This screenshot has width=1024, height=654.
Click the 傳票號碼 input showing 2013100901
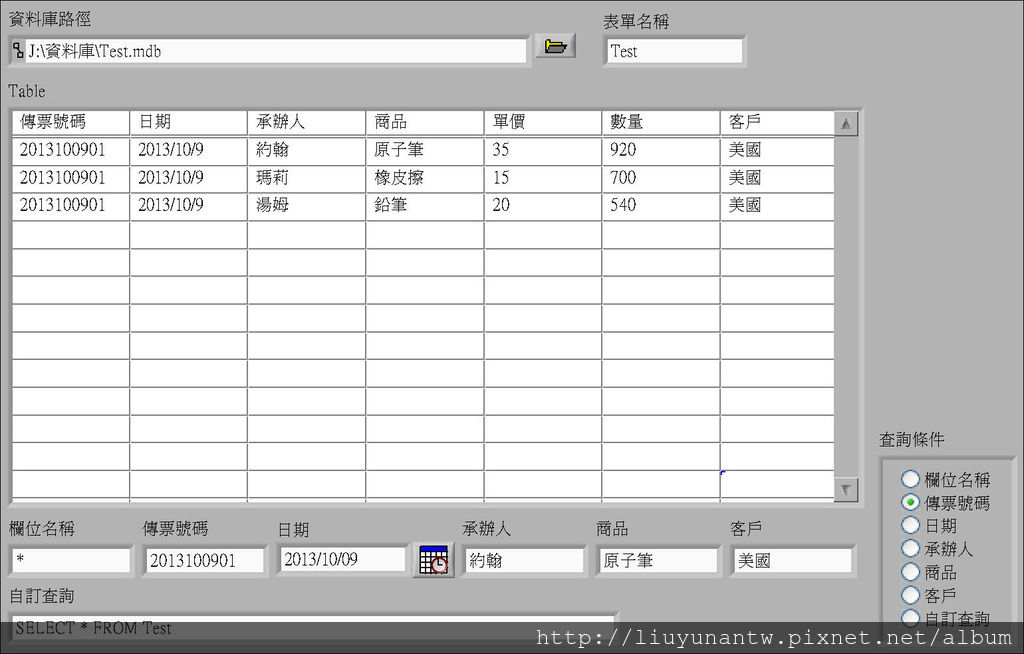point(204,561)
